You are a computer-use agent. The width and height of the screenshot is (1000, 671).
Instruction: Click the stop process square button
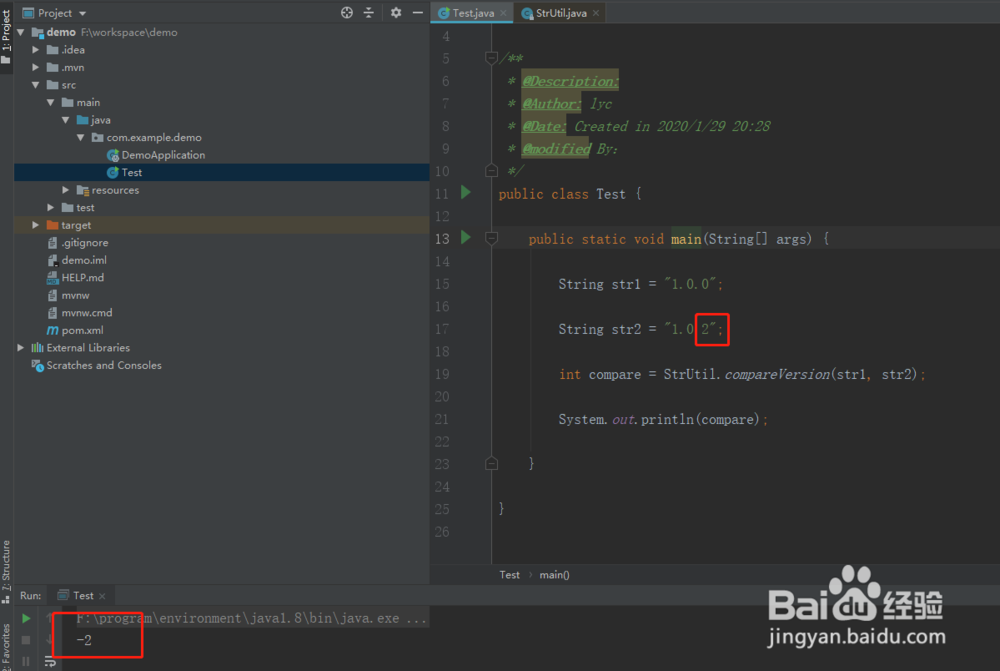[26, 640]
